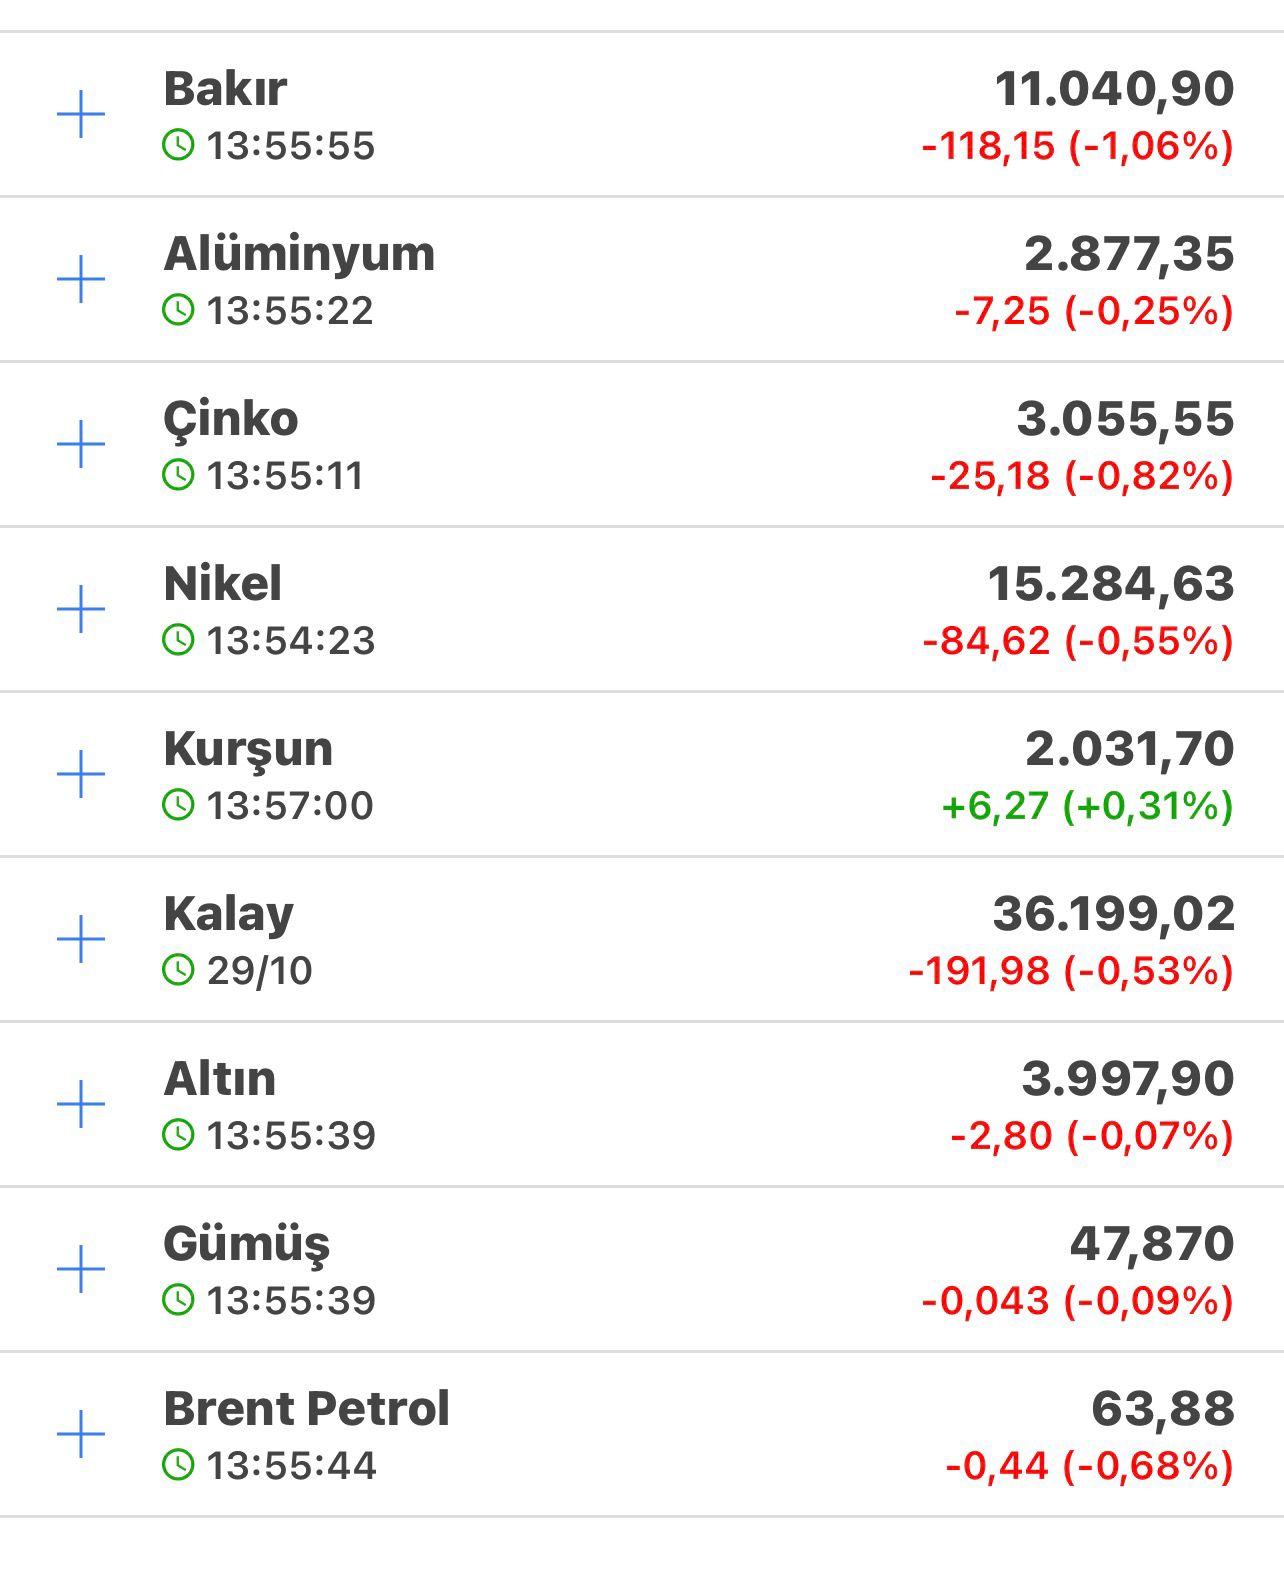Open the Altın commodity details
The height and width of the screenshot is (1593, 1284).
[x=220, y=1079]
